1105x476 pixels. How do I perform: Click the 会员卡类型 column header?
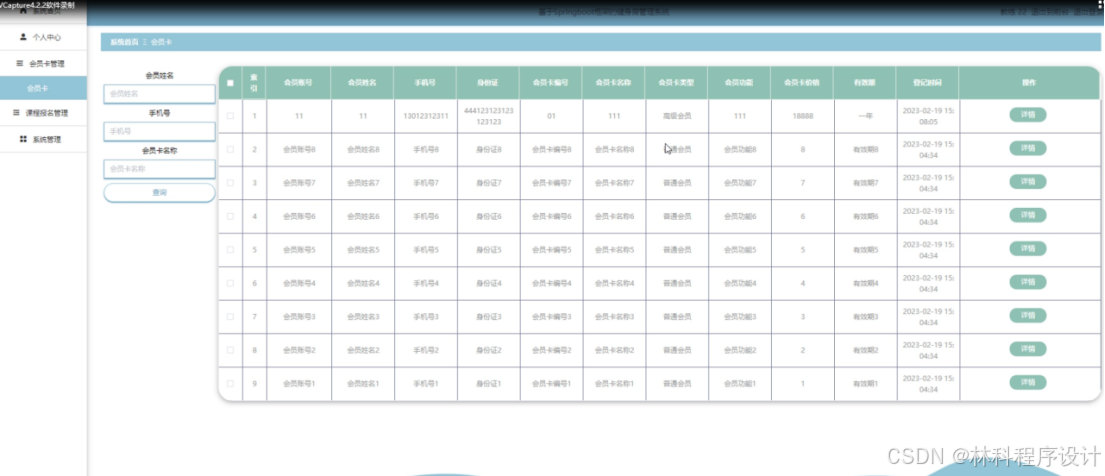(x=677, y=83)
